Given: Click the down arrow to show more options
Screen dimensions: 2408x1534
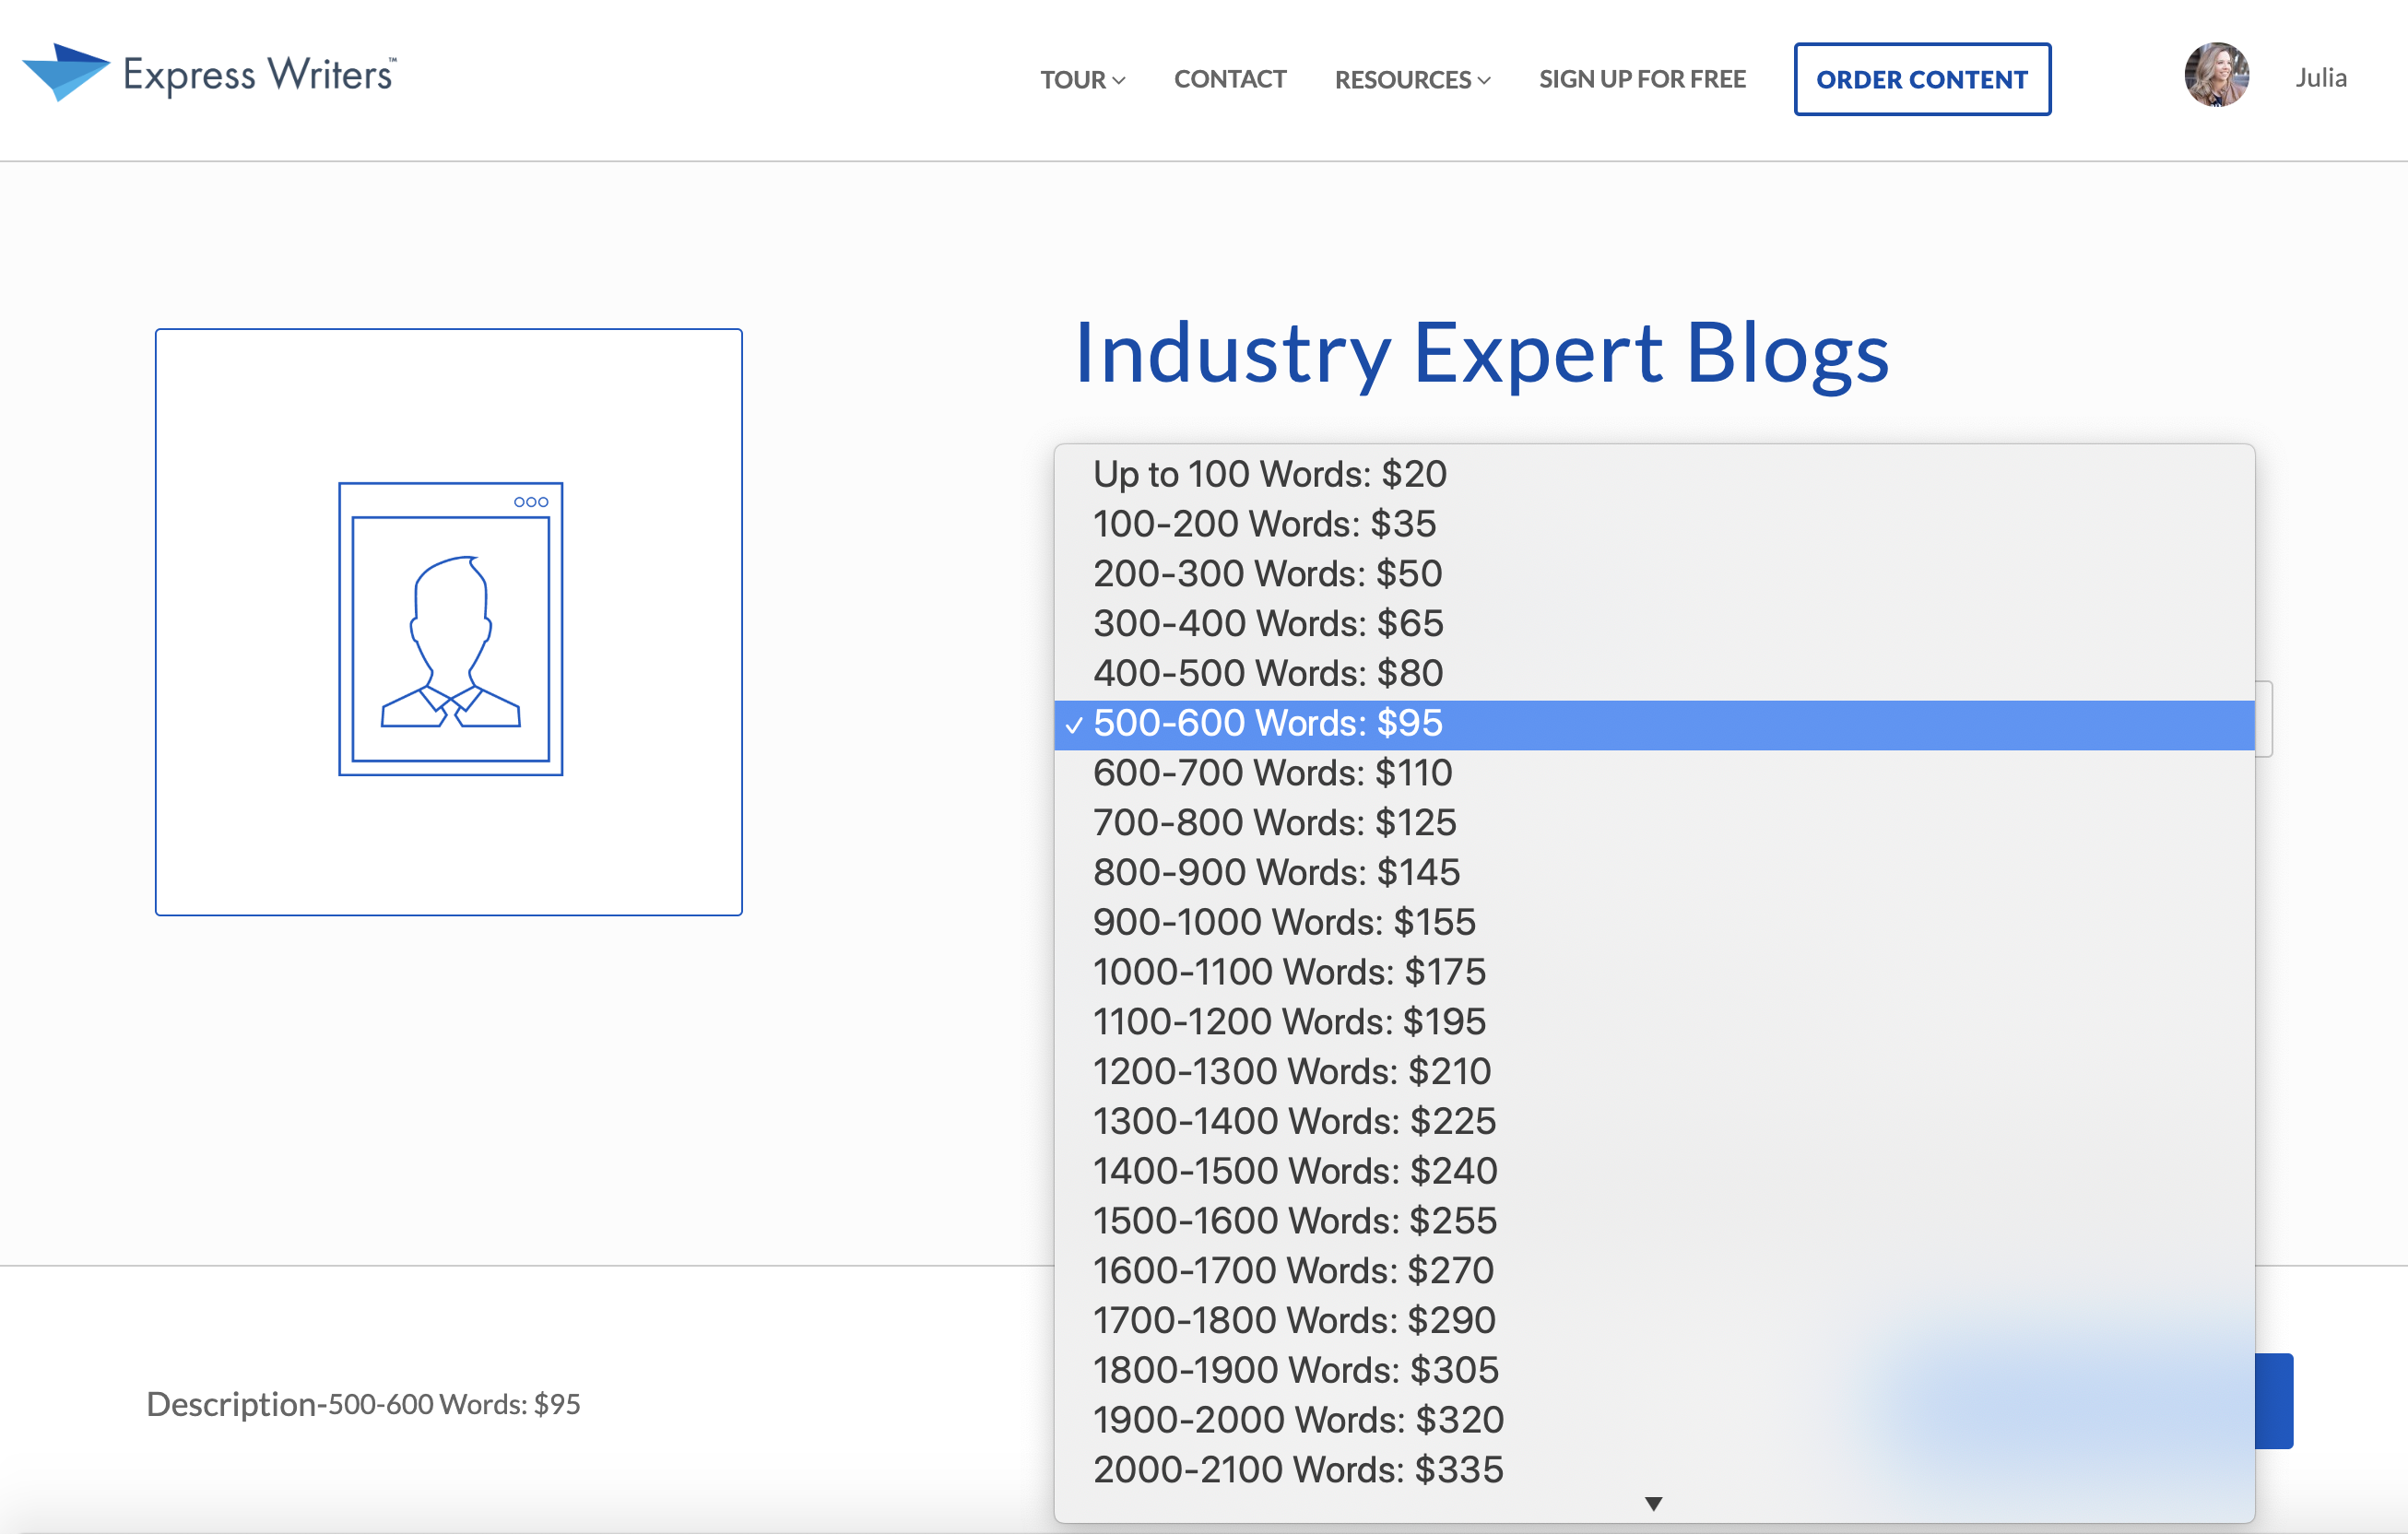Looking at the screenshot, I should tap(1654, 1504).
